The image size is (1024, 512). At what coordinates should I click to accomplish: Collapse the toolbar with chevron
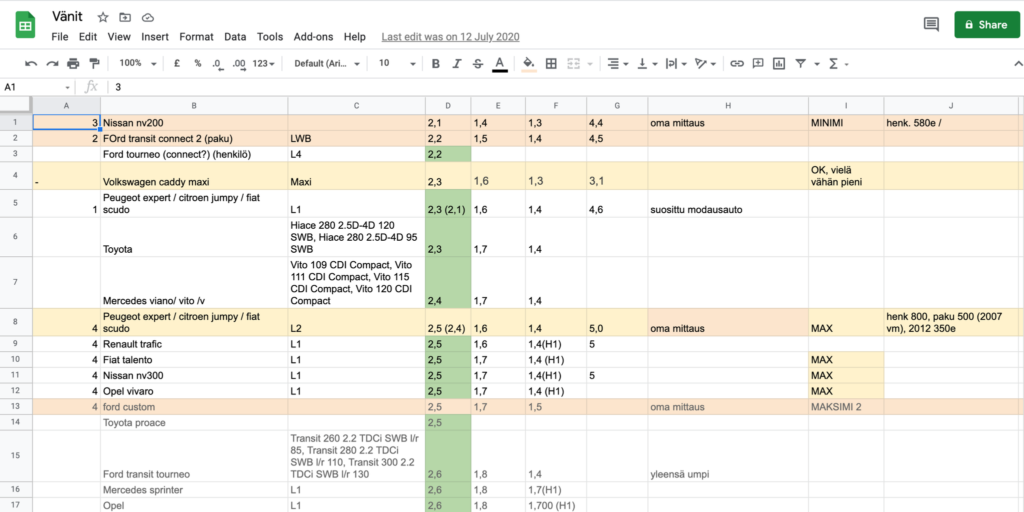click(1017, 63)
